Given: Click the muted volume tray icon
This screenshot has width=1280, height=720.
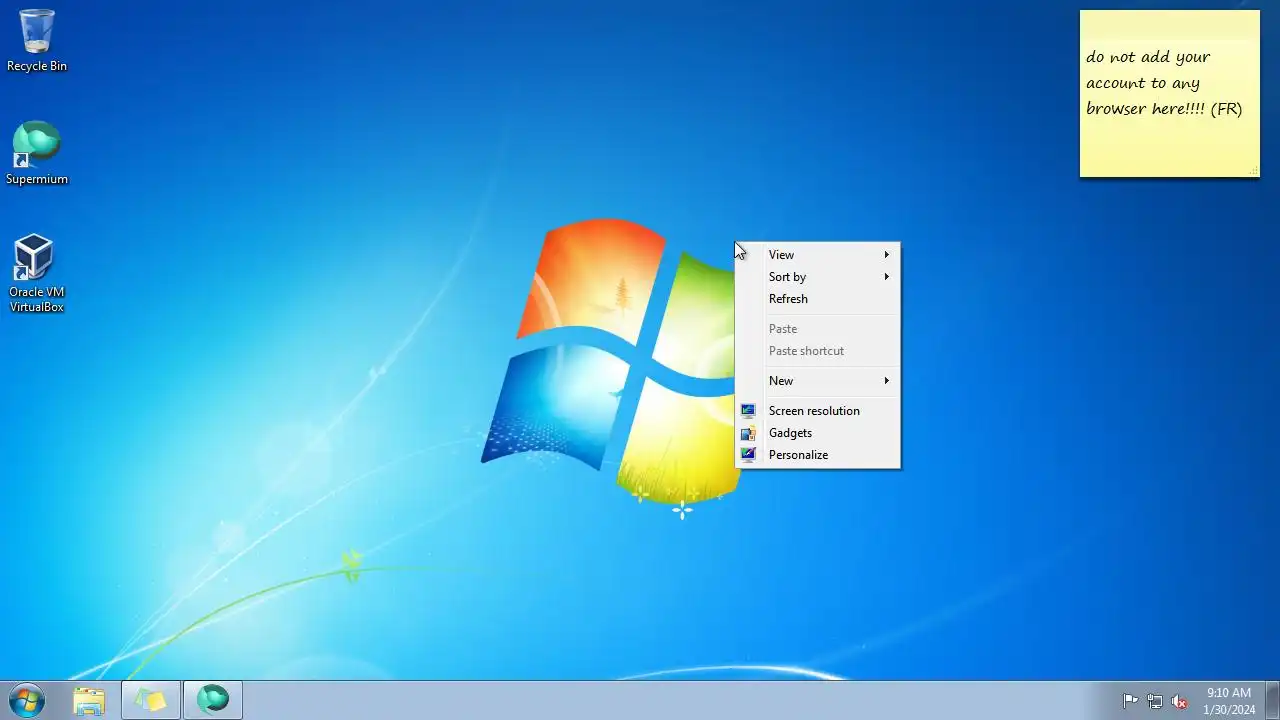Looking at the screenshot, I should (x=1180, y=701).
